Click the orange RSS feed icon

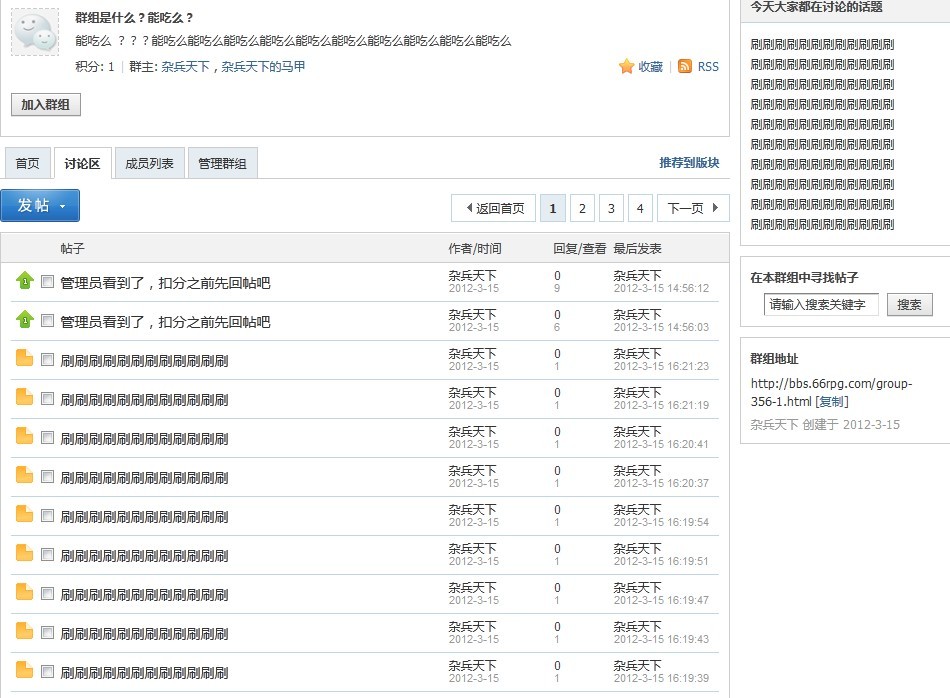click(x=685, y=66)
